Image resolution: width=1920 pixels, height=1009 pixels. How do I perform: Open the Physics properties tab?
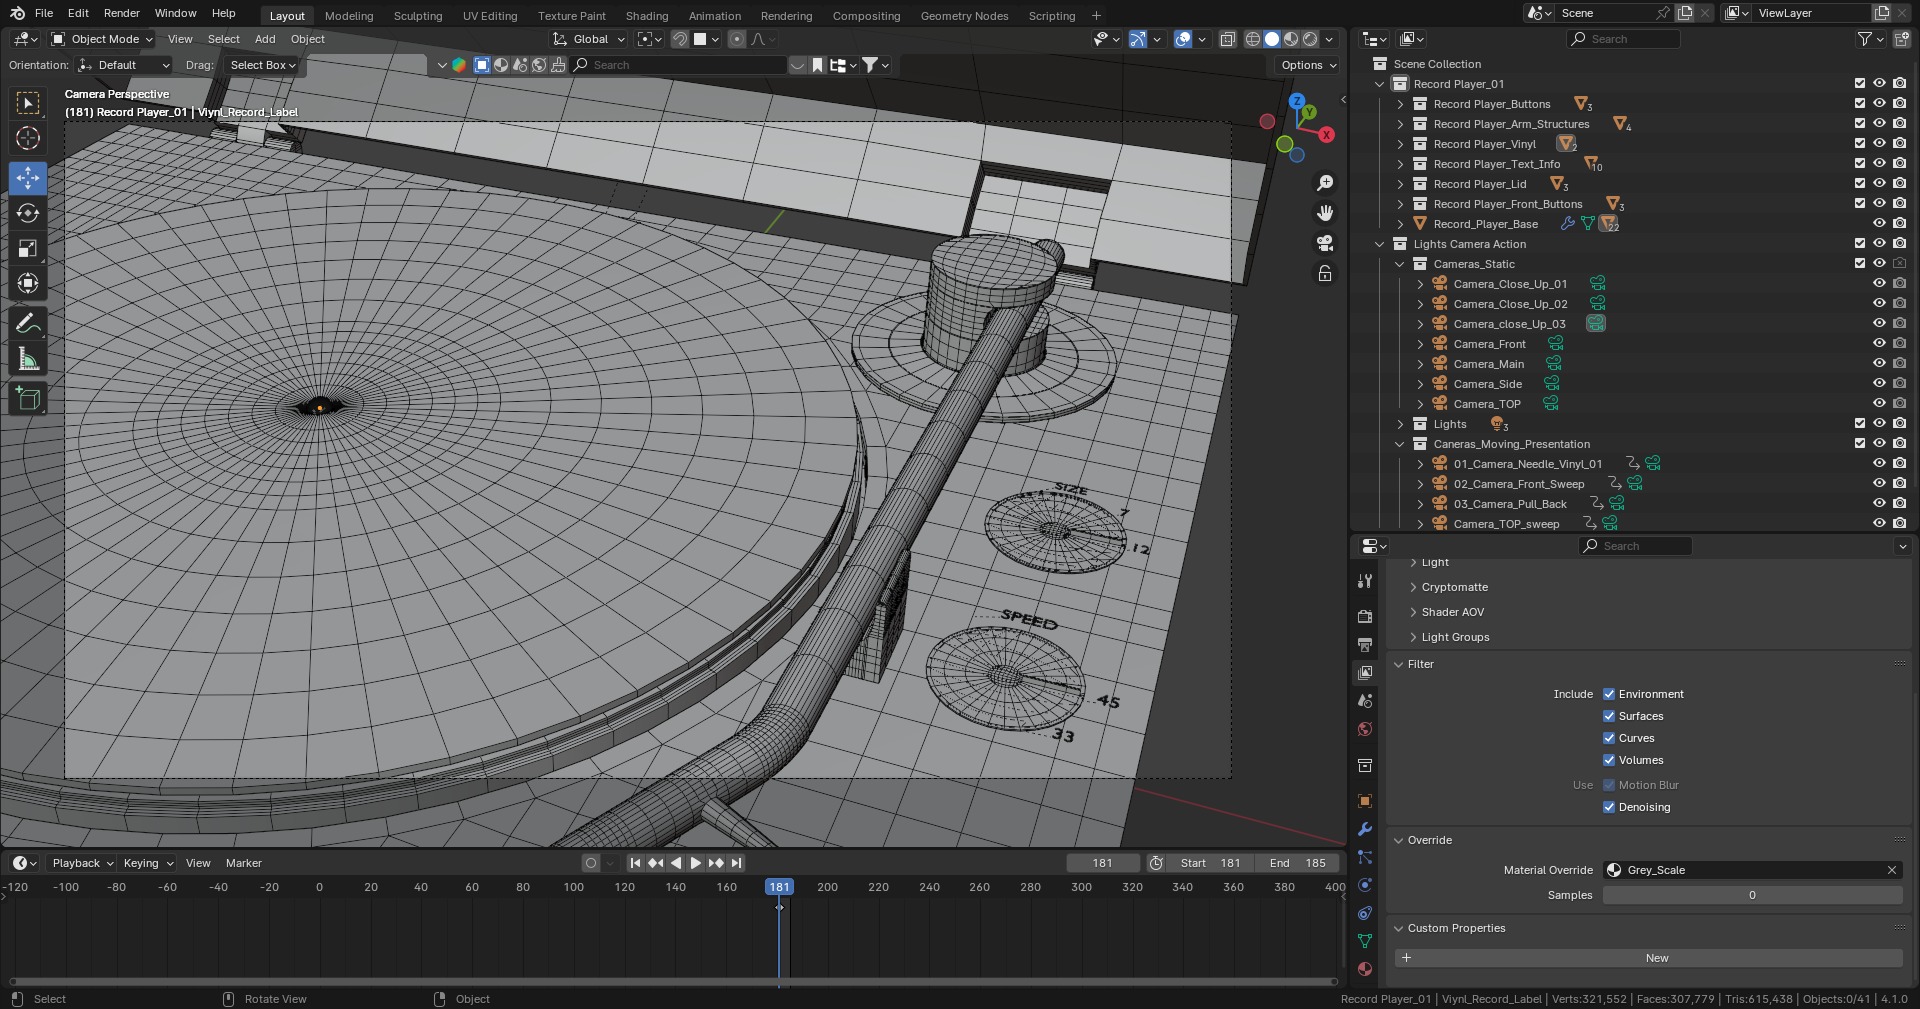(1365, 885)
